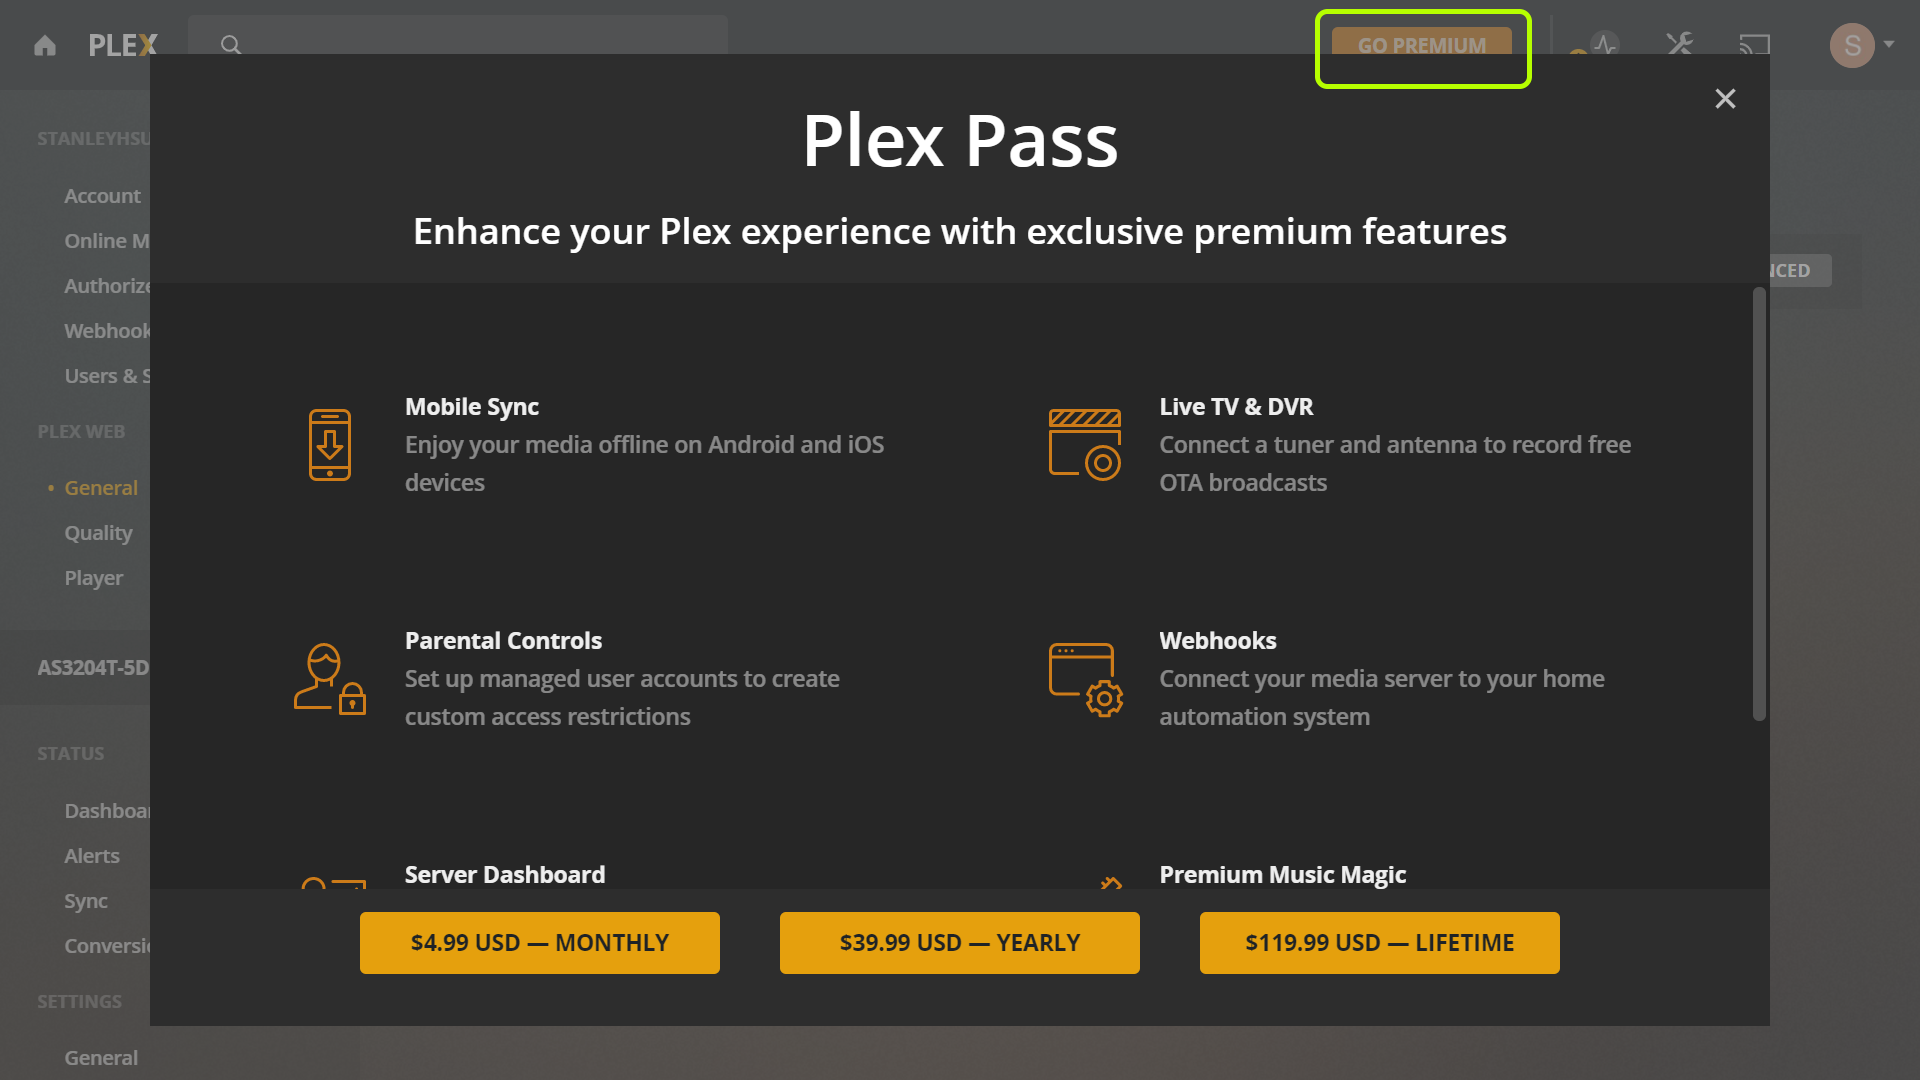Click the Live TV & DVR icon
The width and height of the screenshot is (1920, 1080).
(x=1085, y=445)
